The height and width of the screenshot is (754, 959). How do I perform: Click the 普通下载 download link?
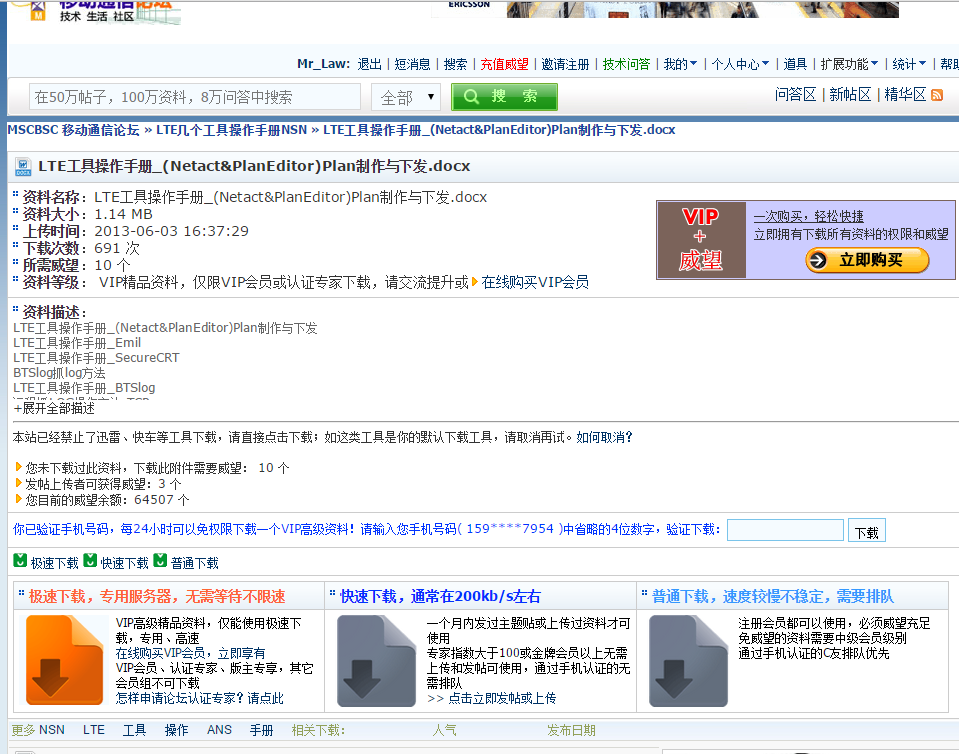point(194,563)
